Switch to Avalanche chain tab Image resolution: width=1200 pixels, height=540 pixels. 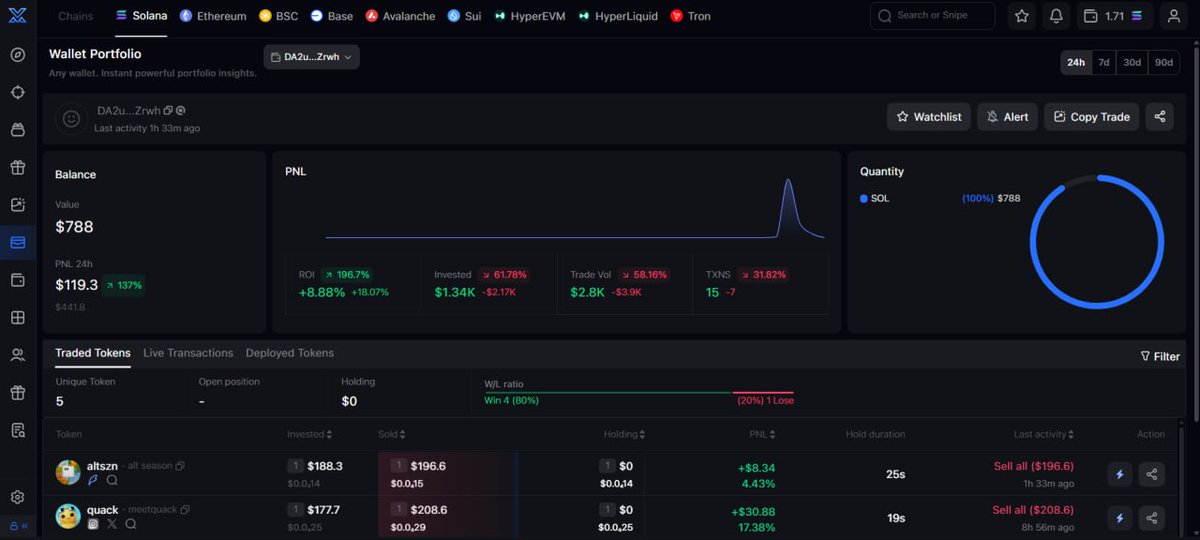tap(400, 16)
